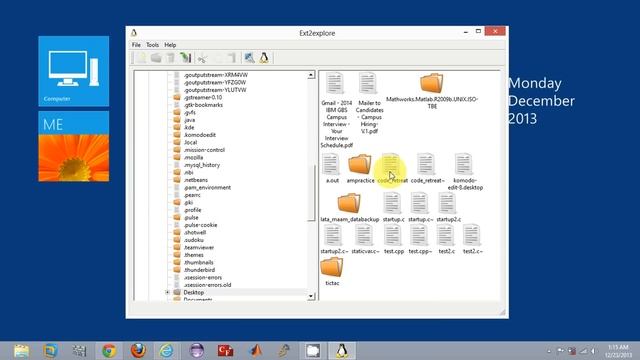This screenshot has width=640, height=360.
Task: Click the rescan system toolbar icon
Action: pos(249,58)
